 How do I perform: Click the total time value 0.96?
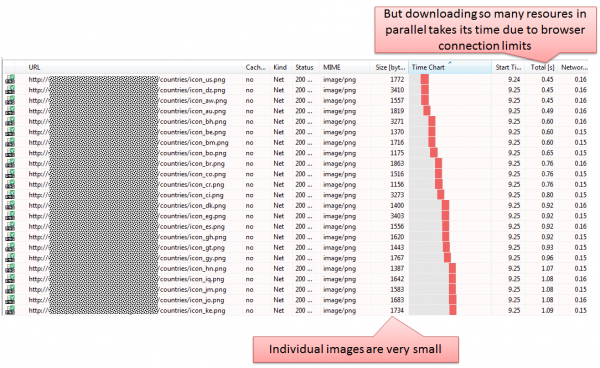coord(547,258)
